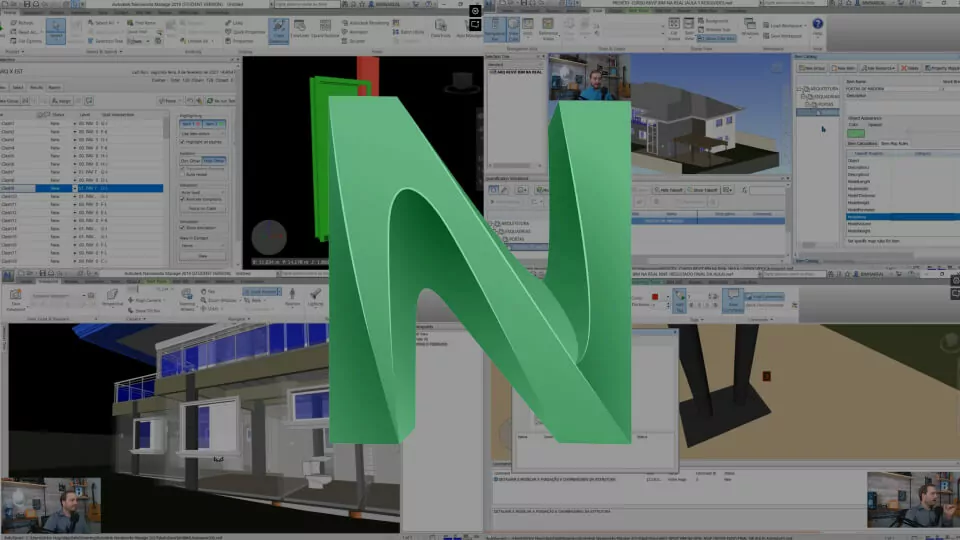
Task: Click Re-run Test in Clash Detective
Action: coord(220,101)
